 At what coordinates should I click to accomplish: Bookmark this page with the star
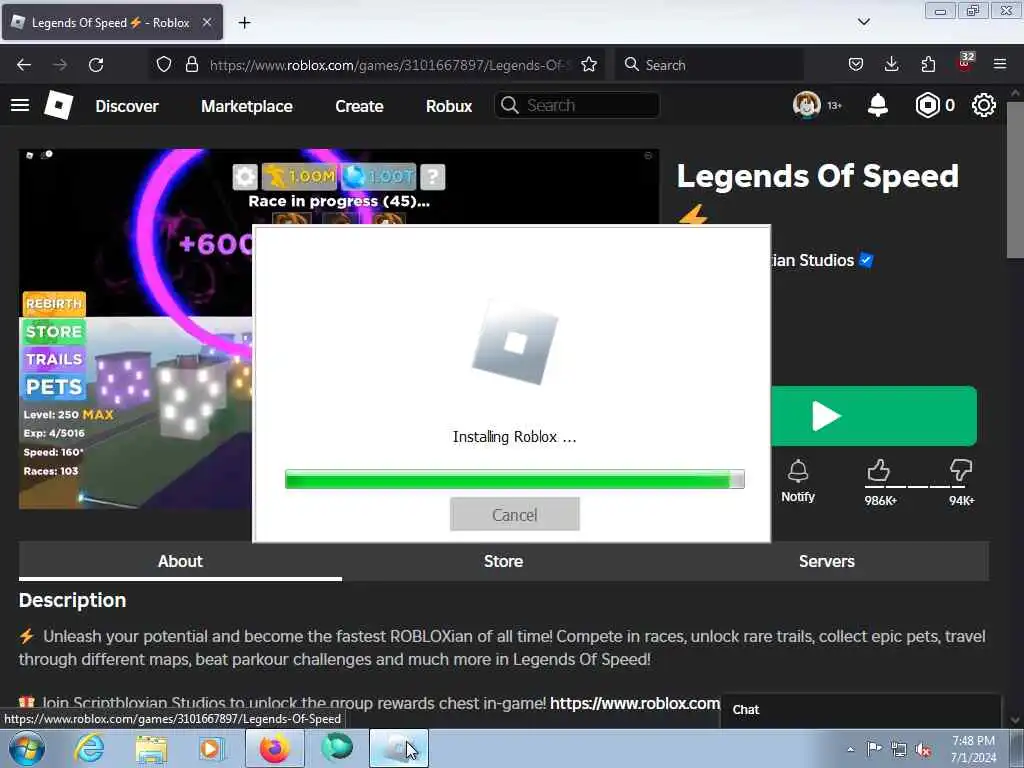coord(589,65)
